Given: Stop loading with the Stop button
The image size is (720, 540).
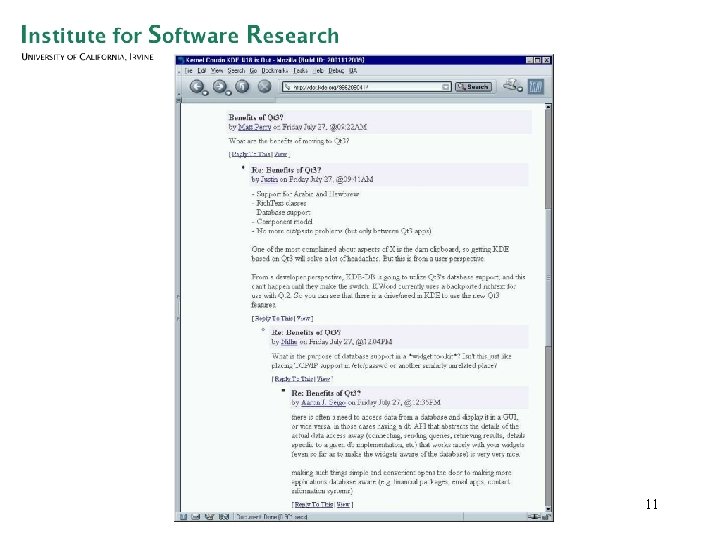Looking at the screenshot, I should click(264, 86).
